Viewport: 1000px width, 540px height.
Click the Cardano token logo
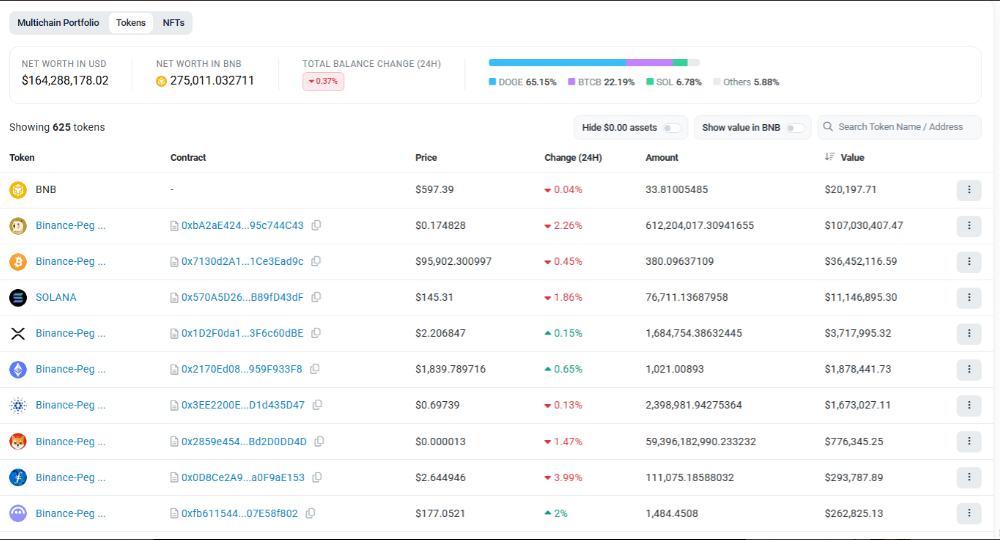pyautogui.click(x=18, y=405)
